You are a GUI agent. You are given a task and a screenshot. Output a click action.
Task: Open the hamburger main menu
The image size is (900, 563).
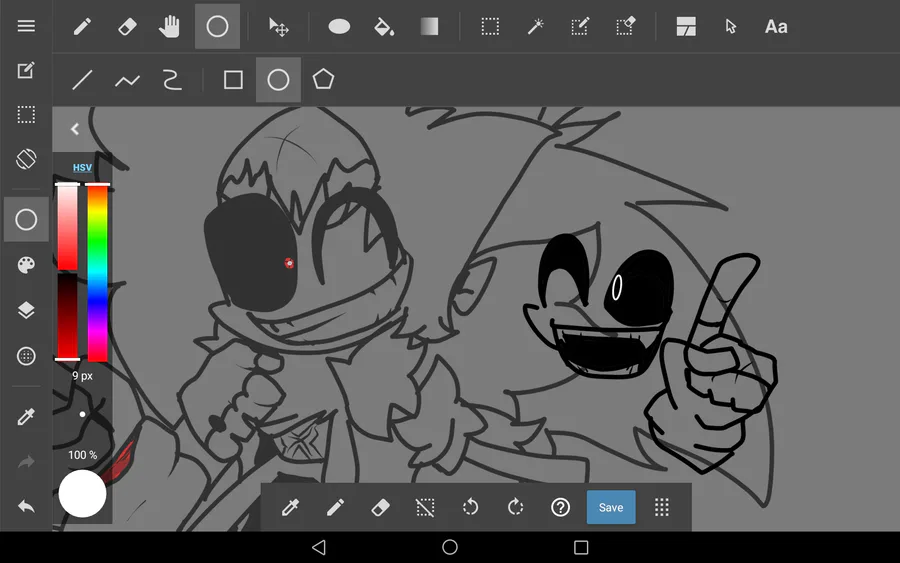(26, 26)
